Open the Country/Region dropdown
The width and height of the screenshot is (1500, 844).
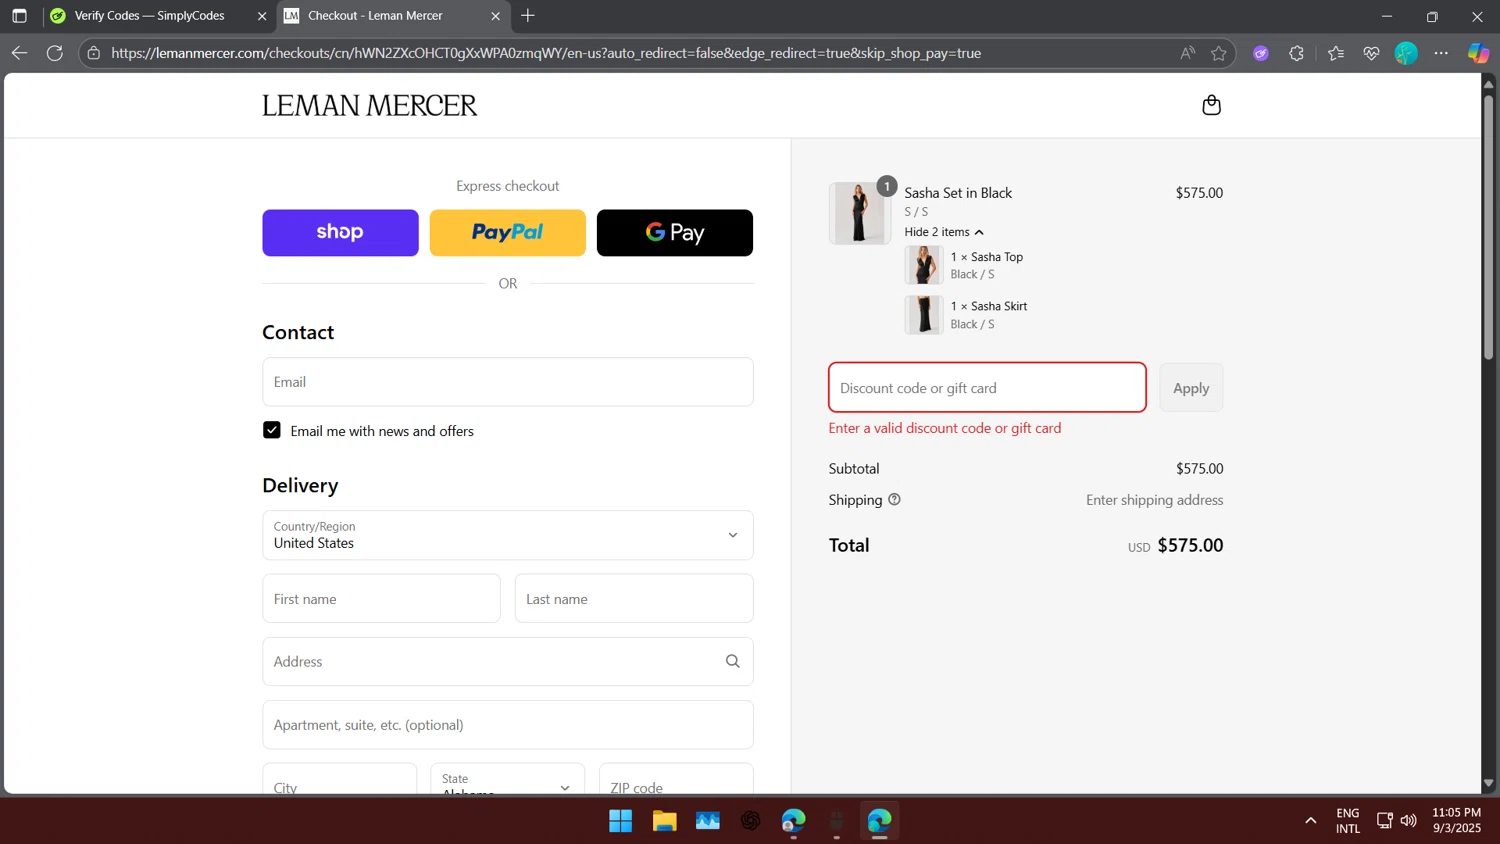508,535
